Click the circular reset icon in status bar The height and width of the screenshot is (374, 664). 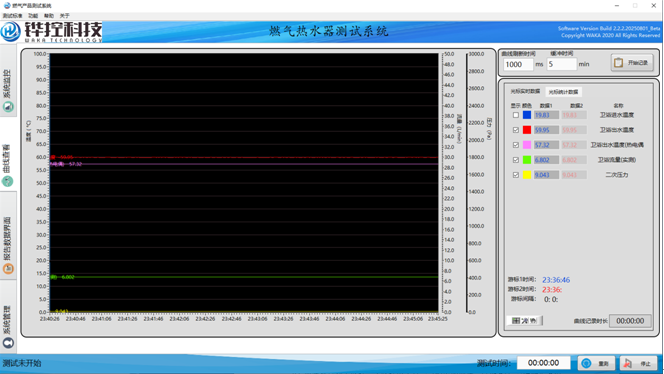pos(586,363)
